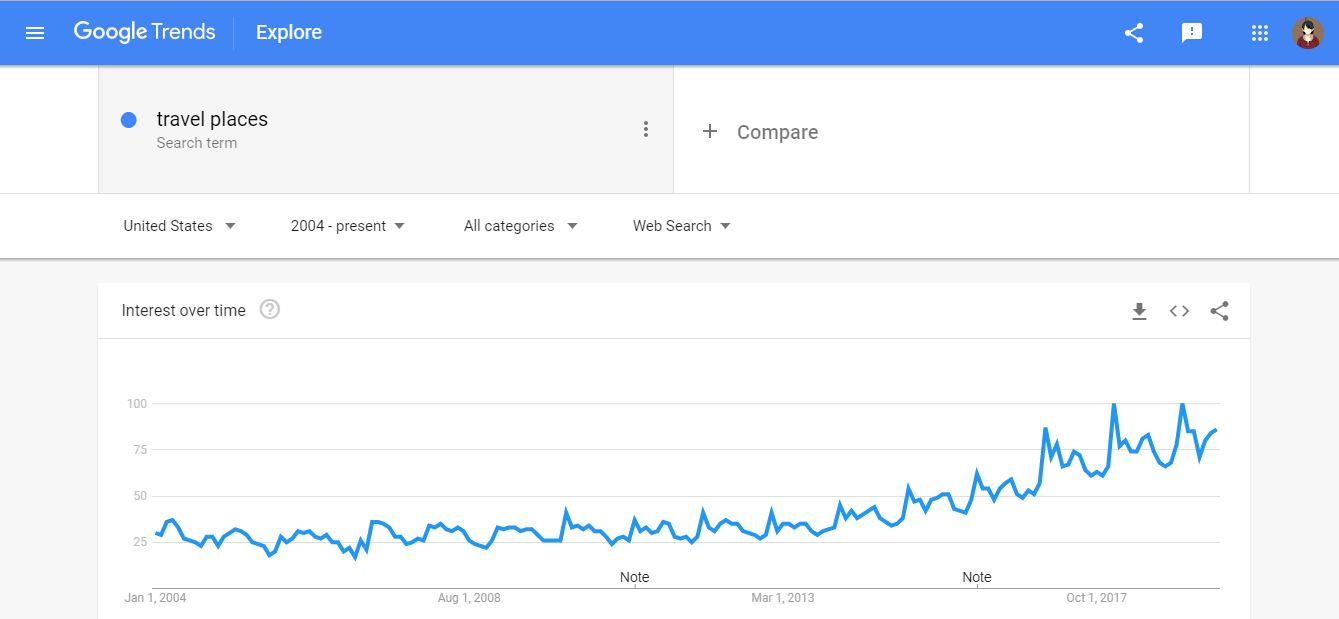Viewport: 1339px width, 619px height.
Task: Edit the travel places search term
Action: pyautogui.click(x=212, y=120)
